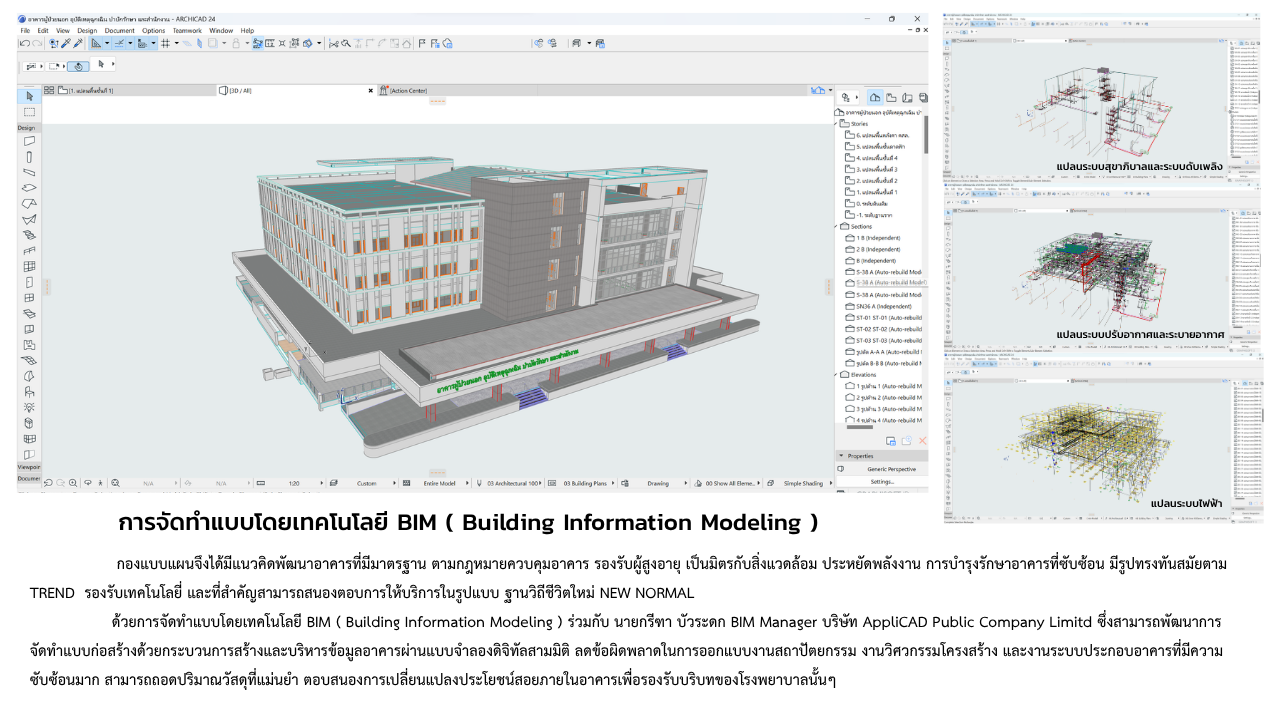1280x720 pixels.
Task: Click the Inject Parameters syringe icon
Action: (x=78, y=43)
